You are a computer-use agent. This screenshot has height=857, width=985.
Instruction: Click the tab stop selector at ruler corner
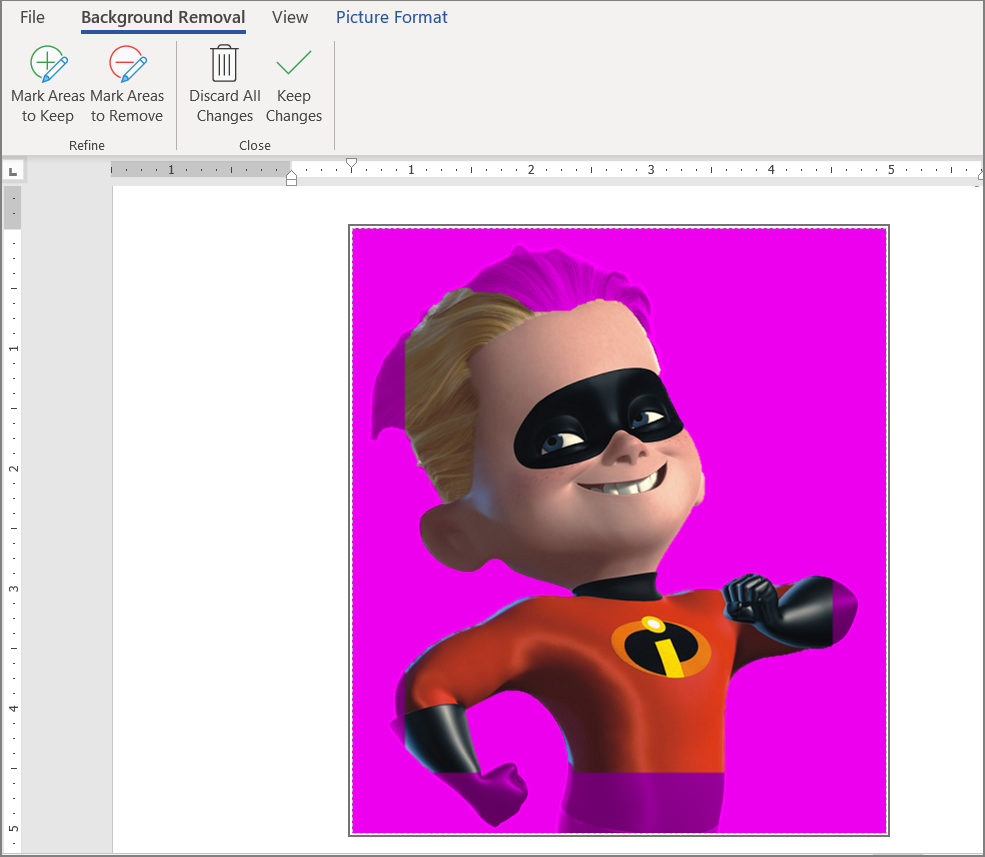coord(13,171)
